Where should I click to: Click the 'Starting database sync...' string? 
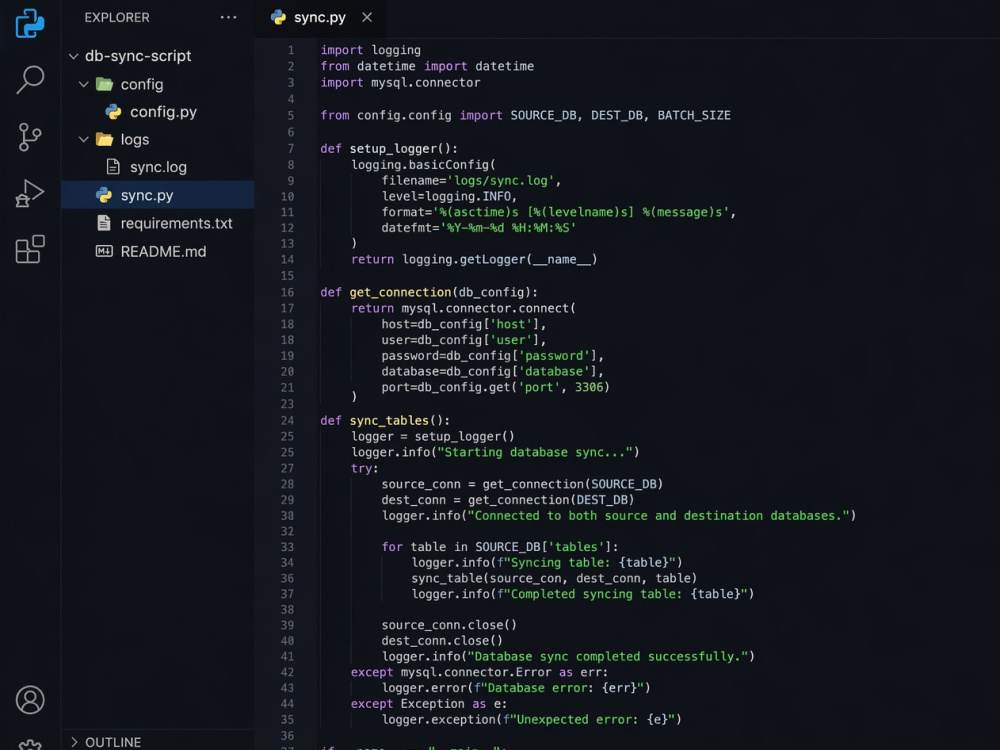click(x=535, y=452)
